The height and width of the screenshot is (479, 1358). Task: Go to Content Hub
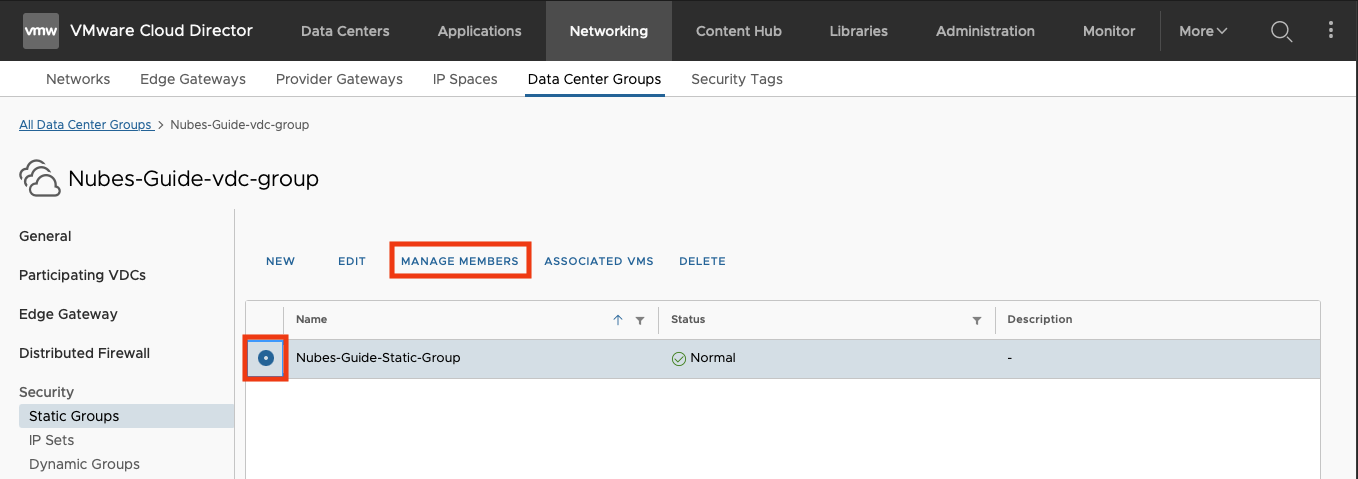pyautogui.click(x=739, y=31)
